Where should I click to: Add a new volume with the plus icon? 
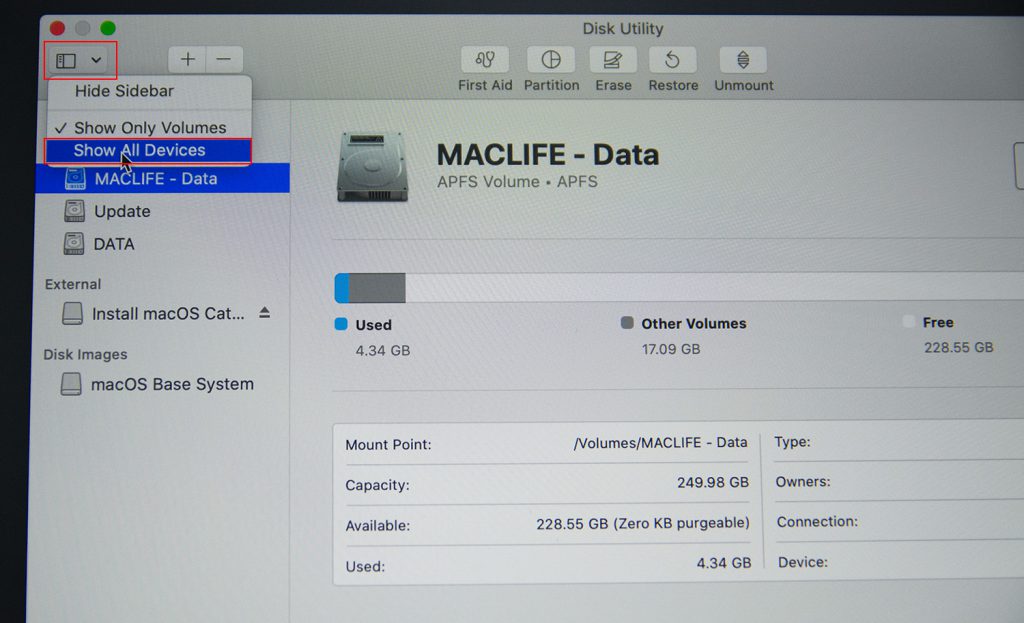point(186,58)
